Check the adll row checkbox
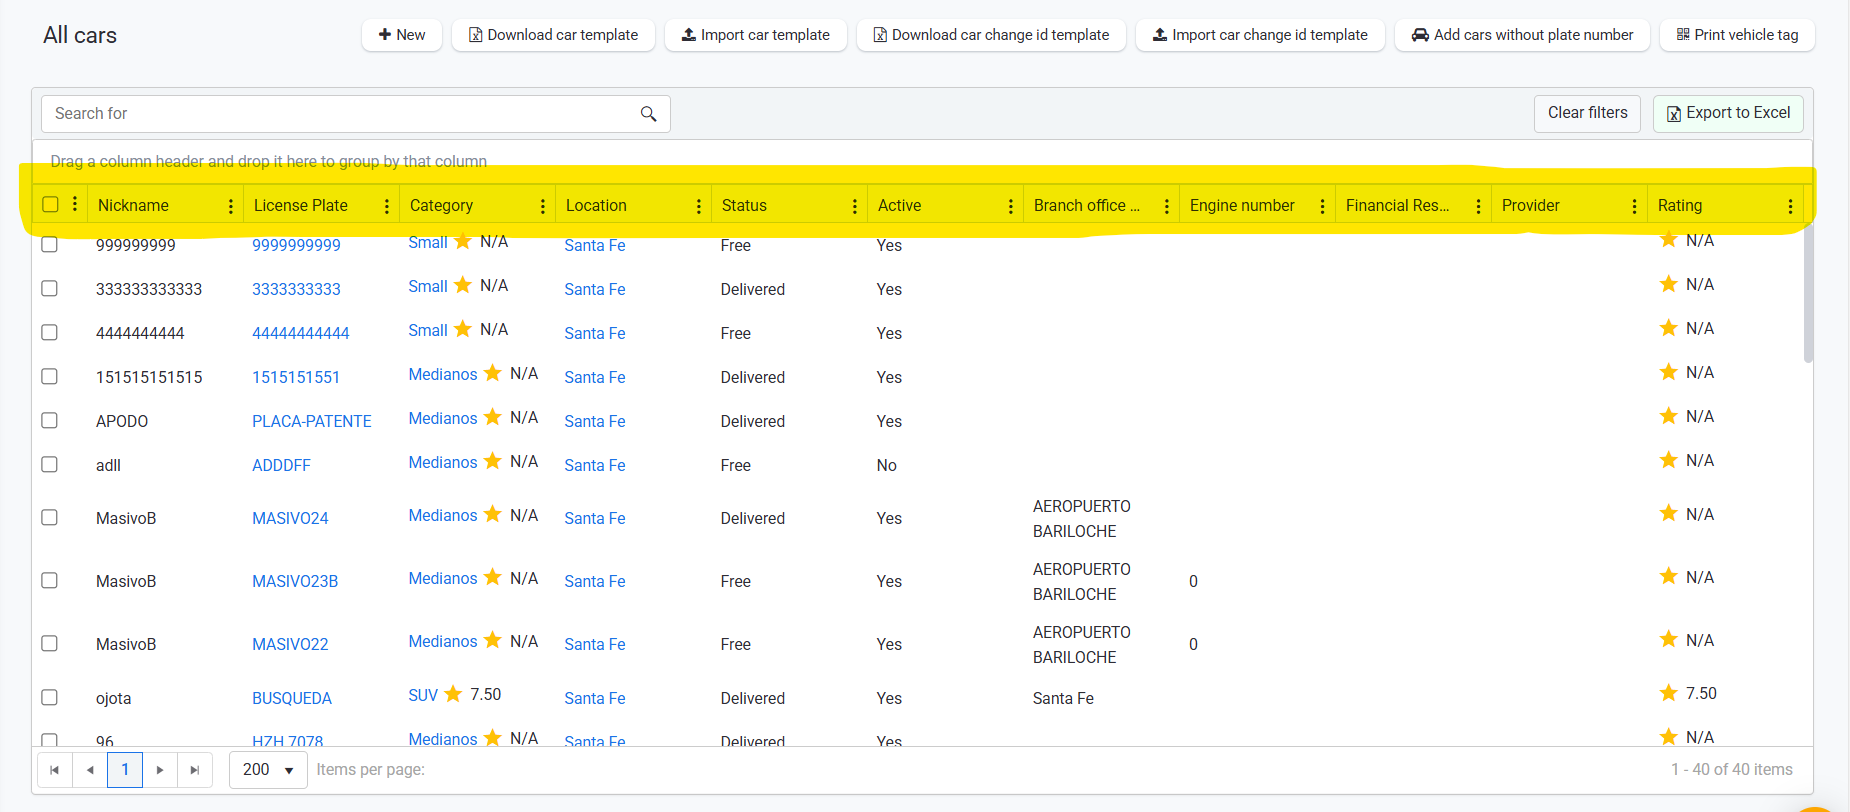 pos(49,464)
